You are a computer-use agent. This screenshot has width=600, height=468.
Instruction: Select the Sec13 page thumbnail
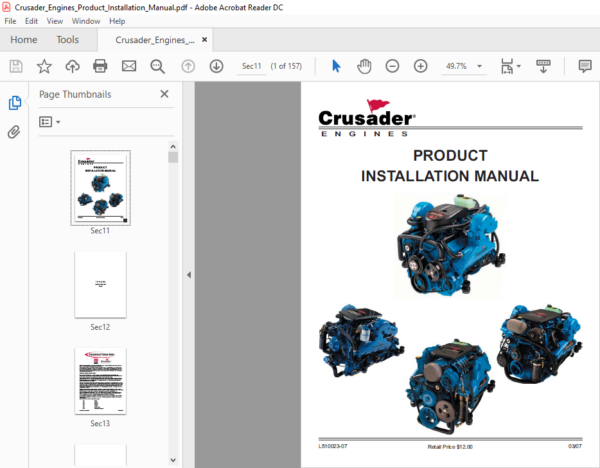tap(100, 381)
